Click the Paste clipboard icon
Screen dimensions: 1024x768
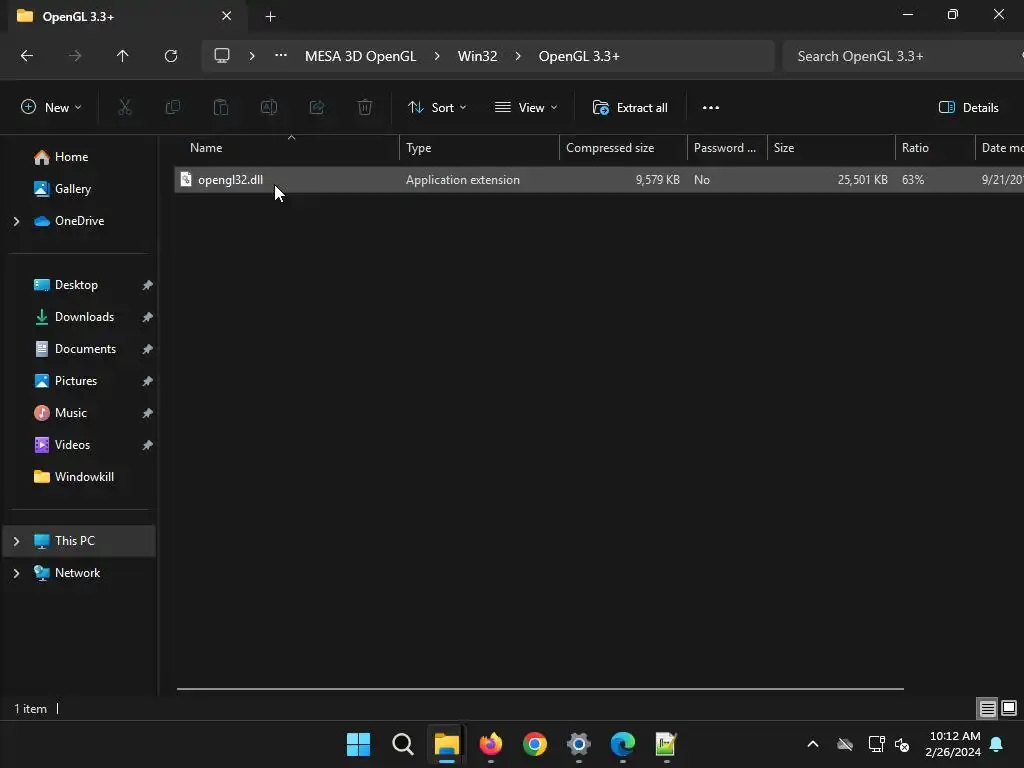point(221,108)
